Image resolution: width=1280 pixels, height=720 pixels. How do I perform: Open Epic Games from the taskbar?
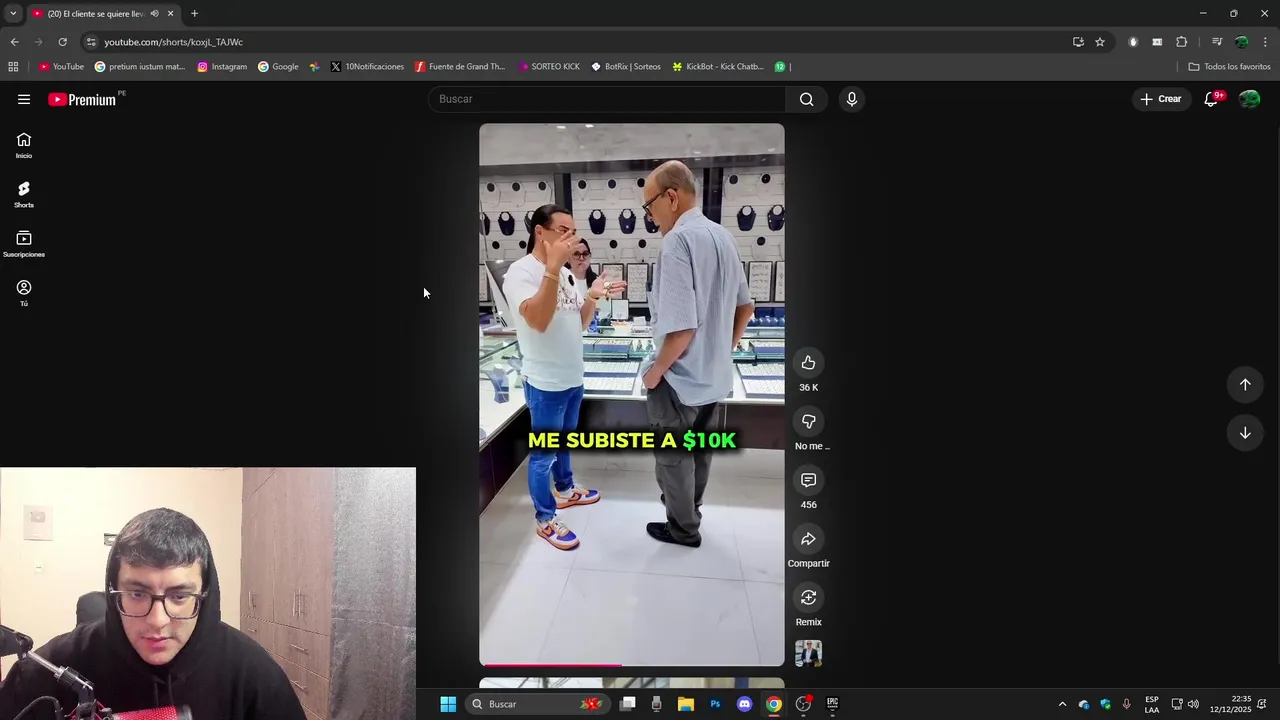(832, 704)
